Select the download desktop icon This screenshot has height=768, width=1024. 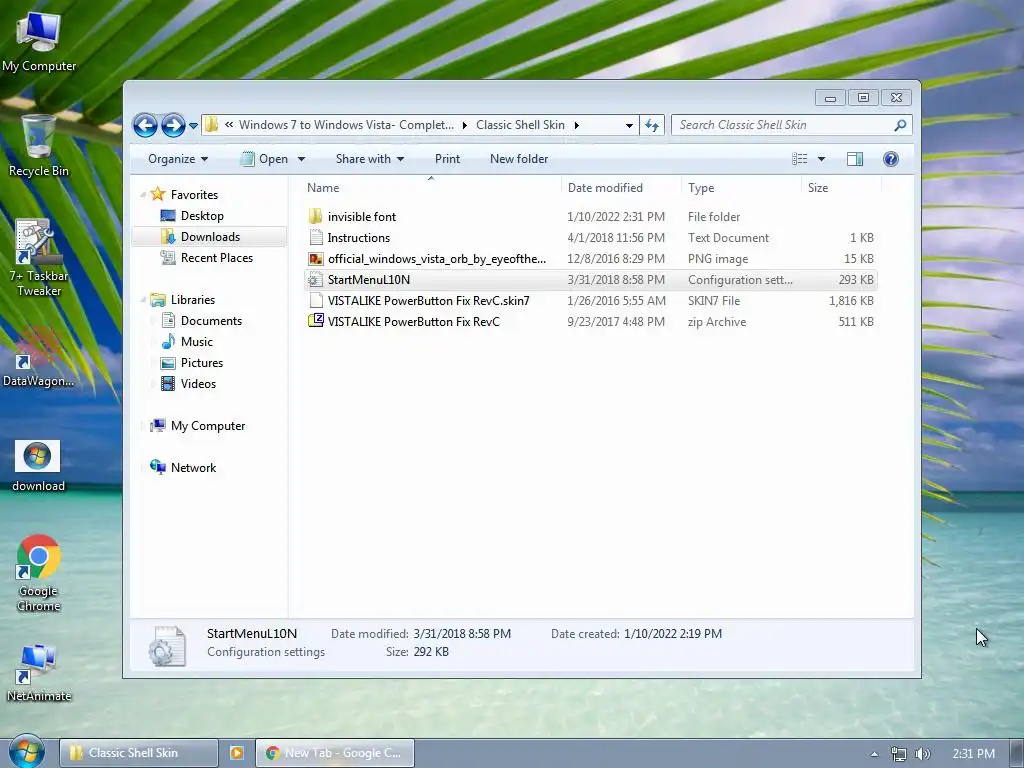coord(39,466)
